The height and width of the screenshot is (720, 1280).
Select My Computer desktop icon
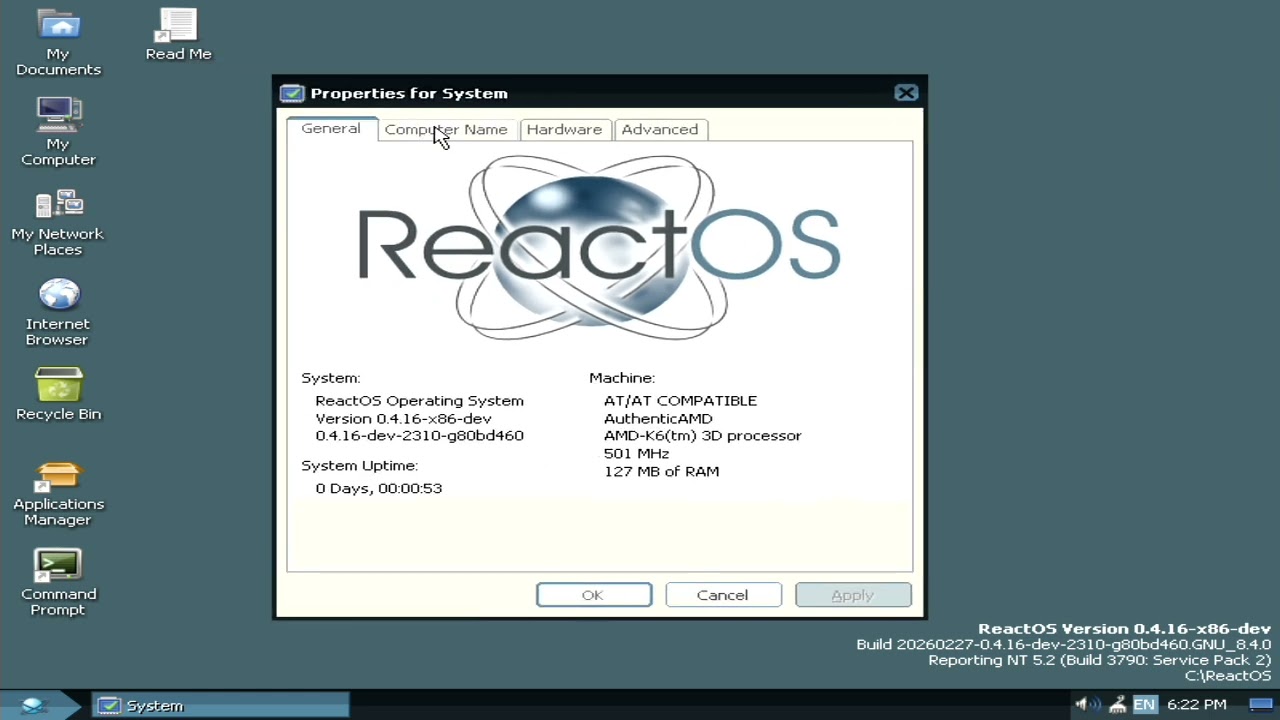point(58,132)
